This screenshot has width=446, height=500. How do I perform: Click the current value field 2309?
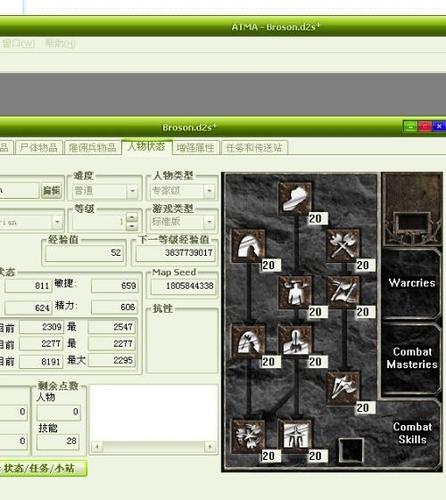point(41,327)
